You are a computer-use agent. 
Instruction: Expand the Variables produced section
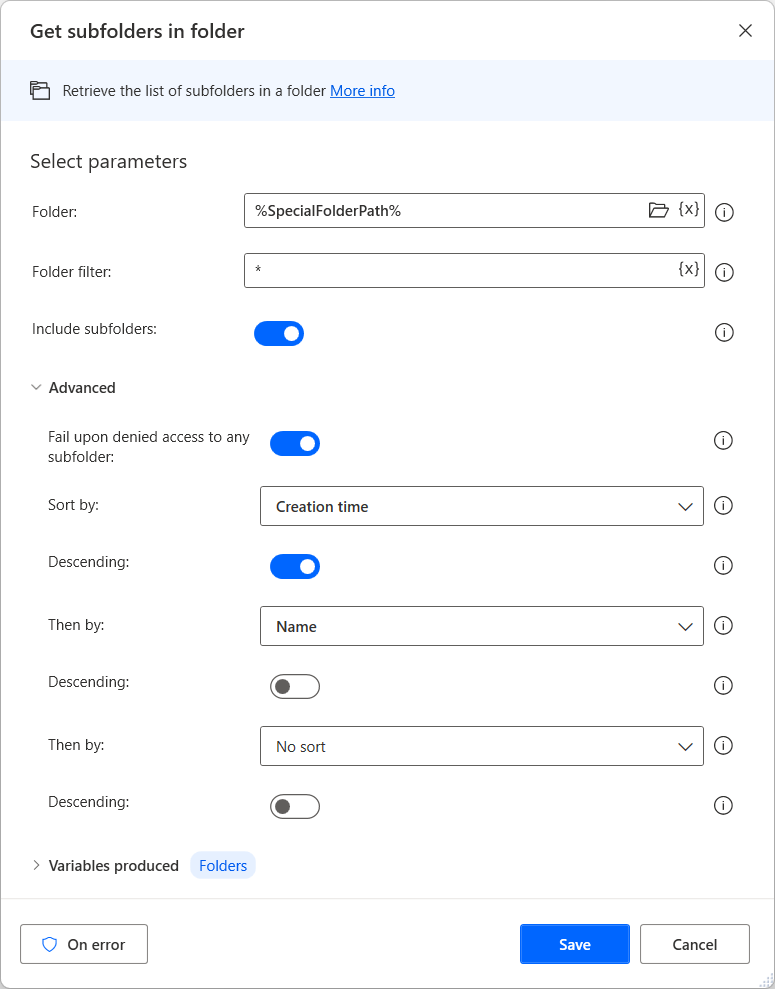click(x=37, y=866)
